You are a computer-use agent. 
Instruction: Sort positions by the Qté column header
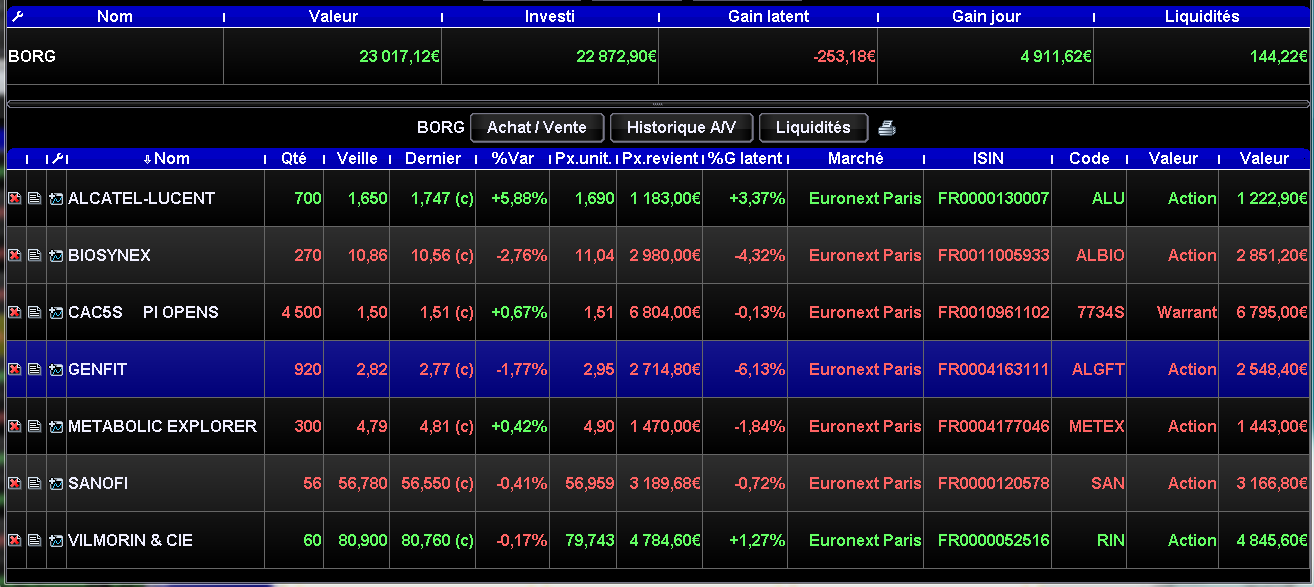(x=294, y=158)
